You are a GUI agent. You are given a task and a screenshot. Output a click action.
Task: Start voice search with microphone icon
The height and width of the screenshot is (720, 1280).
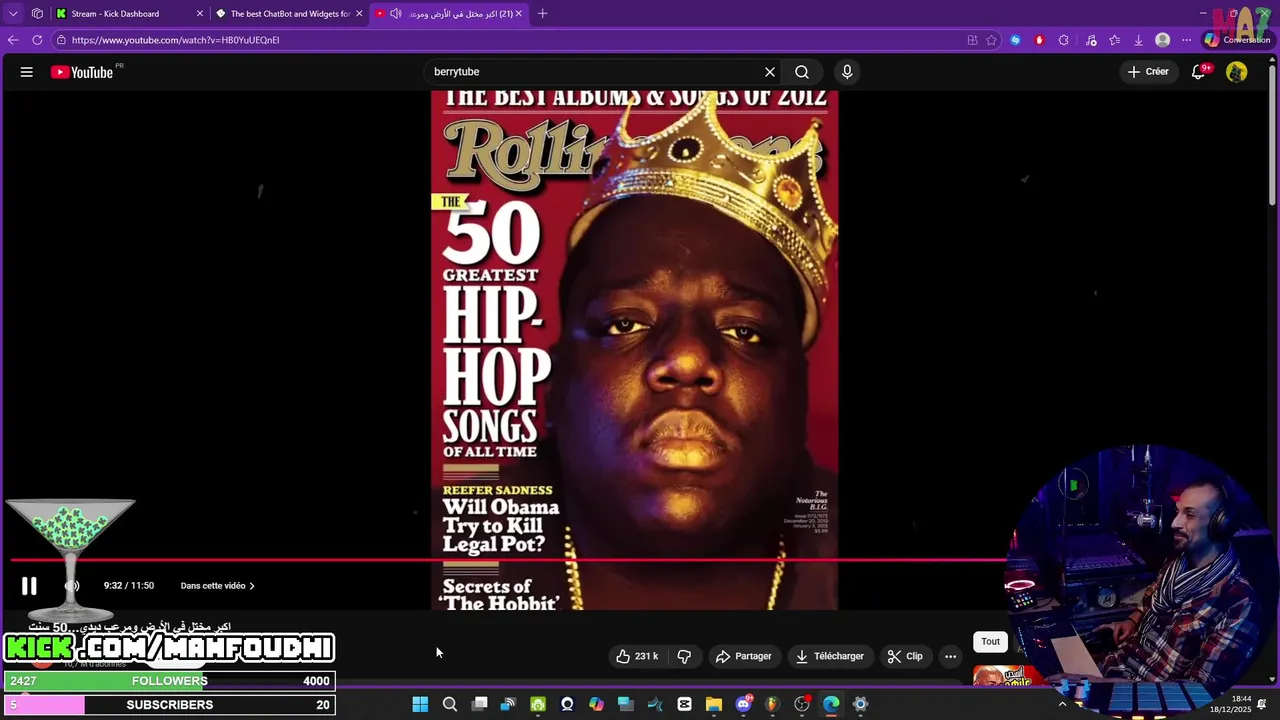(x=847, y=72)
